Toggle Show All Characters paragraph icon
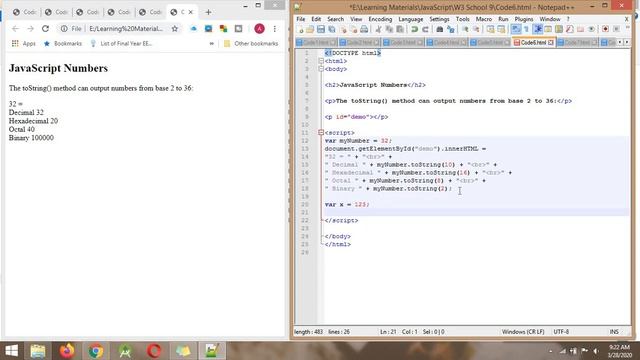The height and width of the screenshot is (360, 640). [x=526, y=29]
